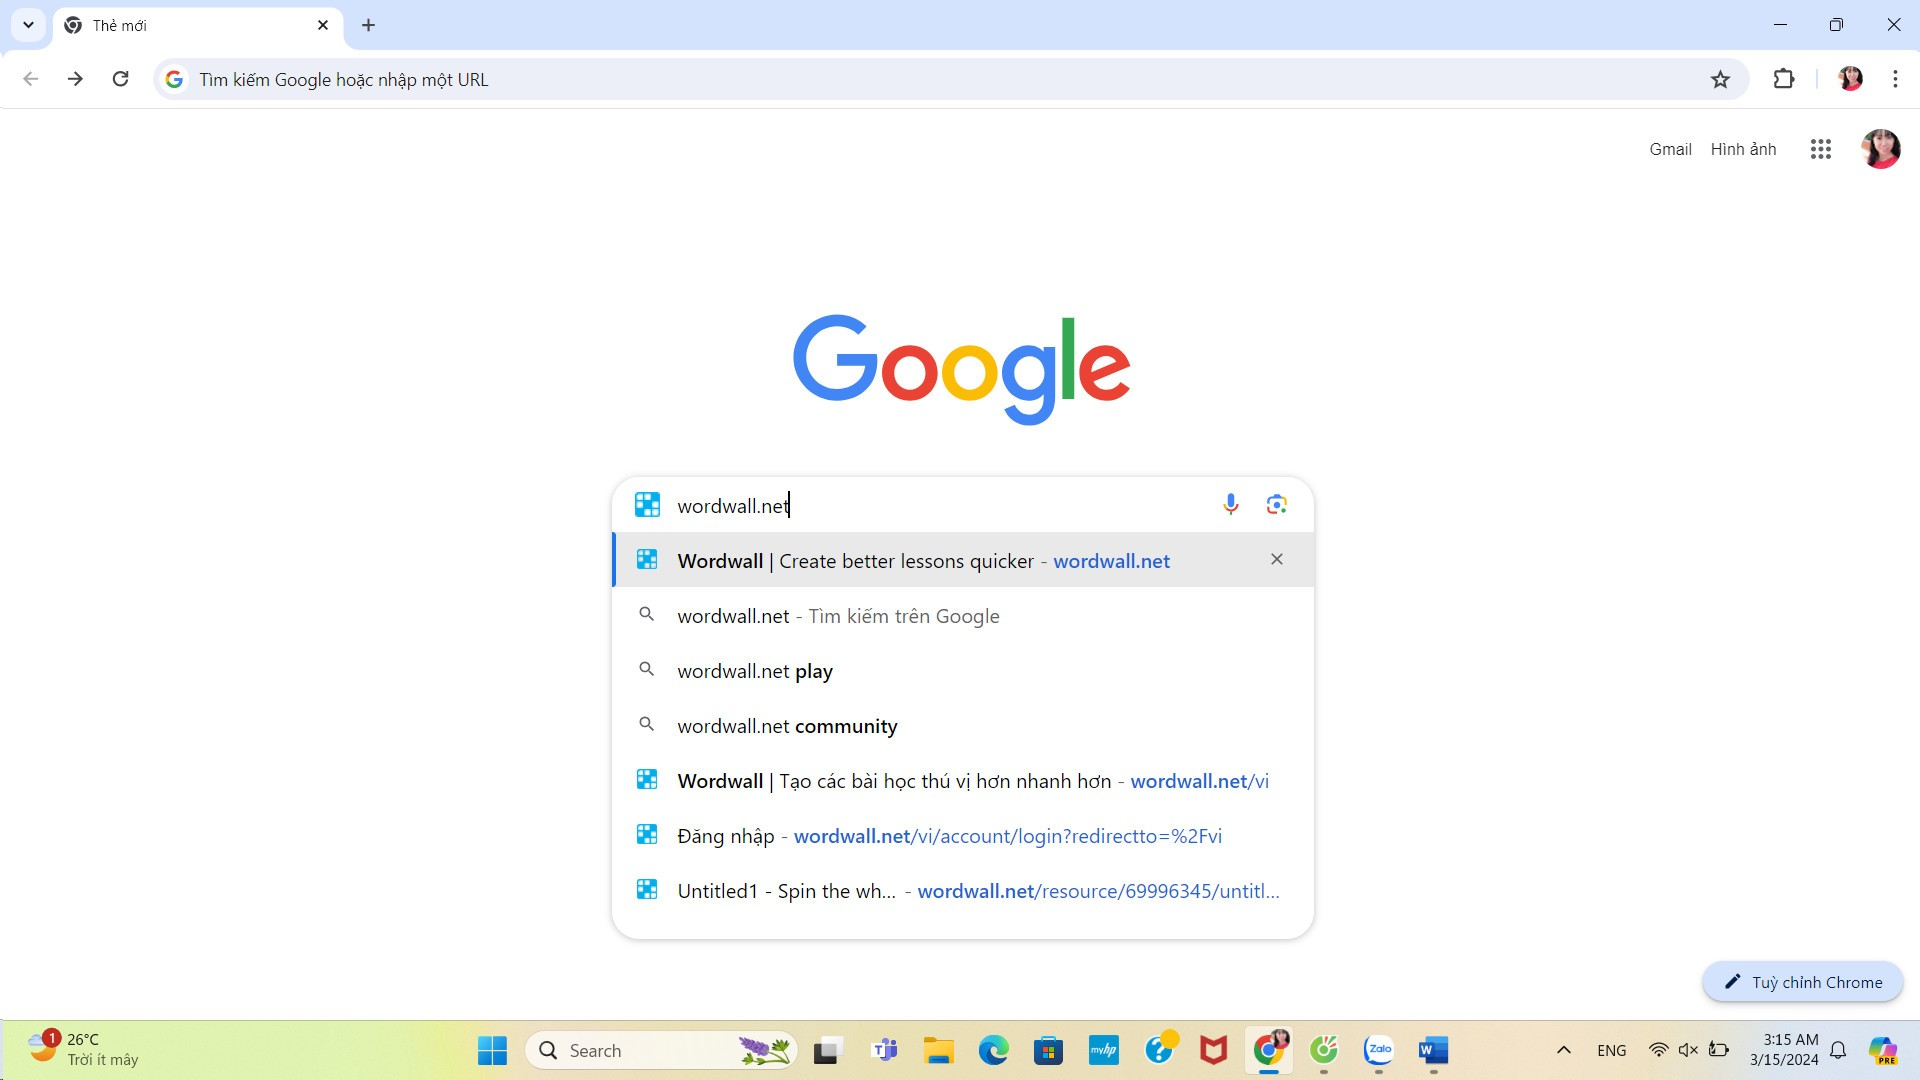The image size is (1920, 1080).
Task: Click the 'Tuỳ chỉnh Chrome' button
Action: coord(1802,982)
